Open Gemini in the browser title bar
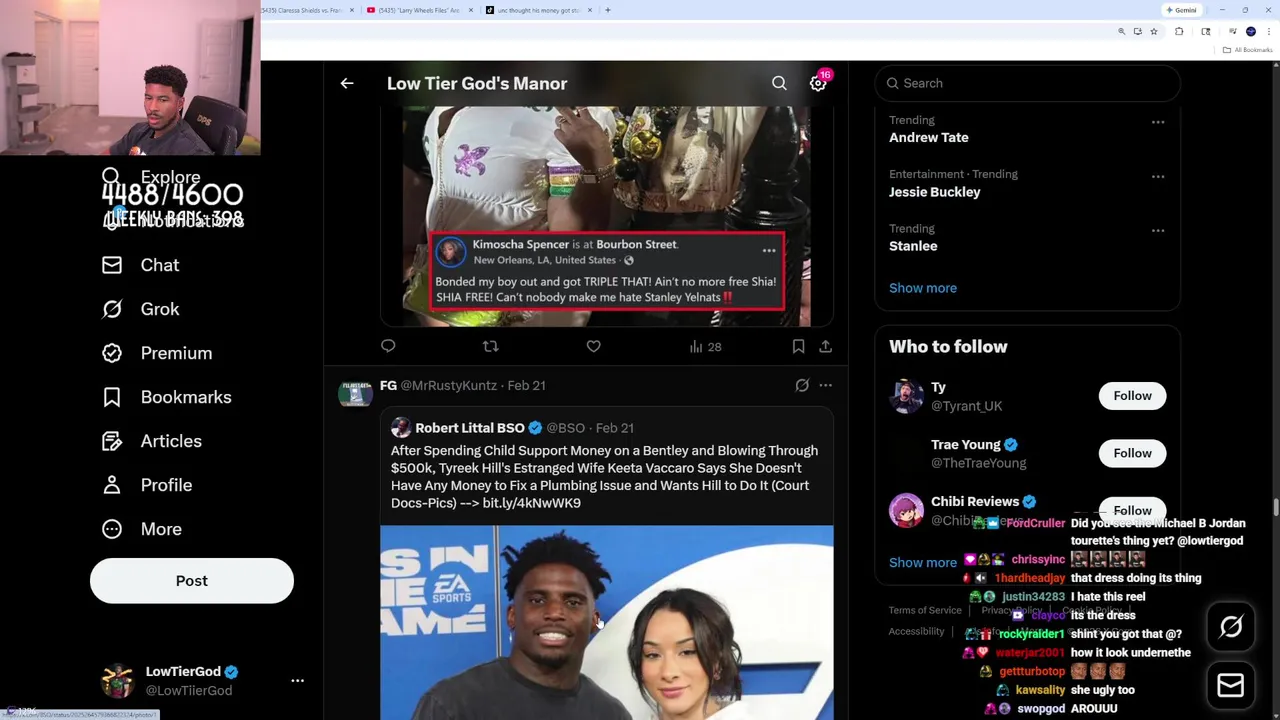 point(1181,10)
